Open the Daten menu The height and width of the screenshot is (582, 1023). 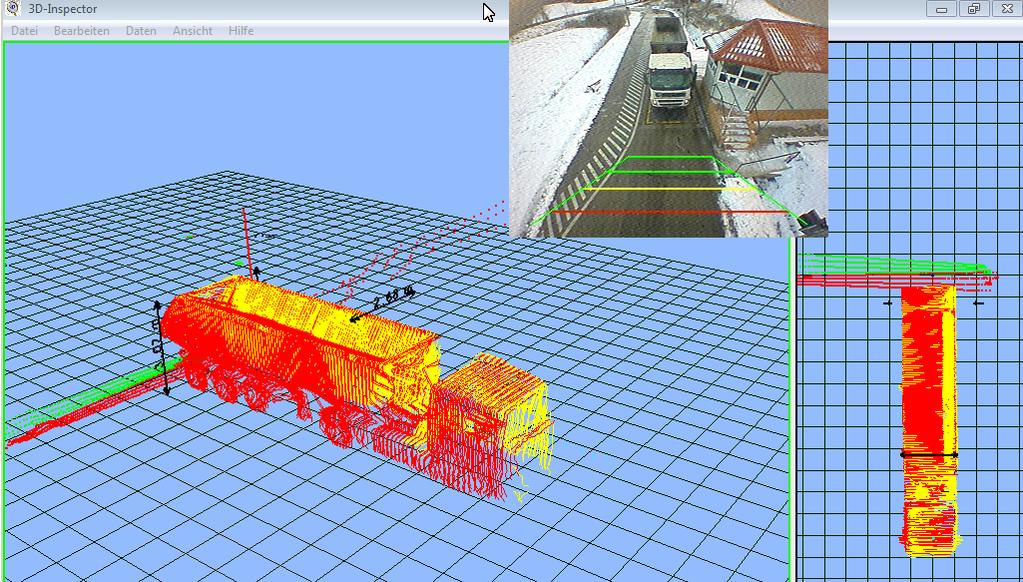[x=141, y=31]
